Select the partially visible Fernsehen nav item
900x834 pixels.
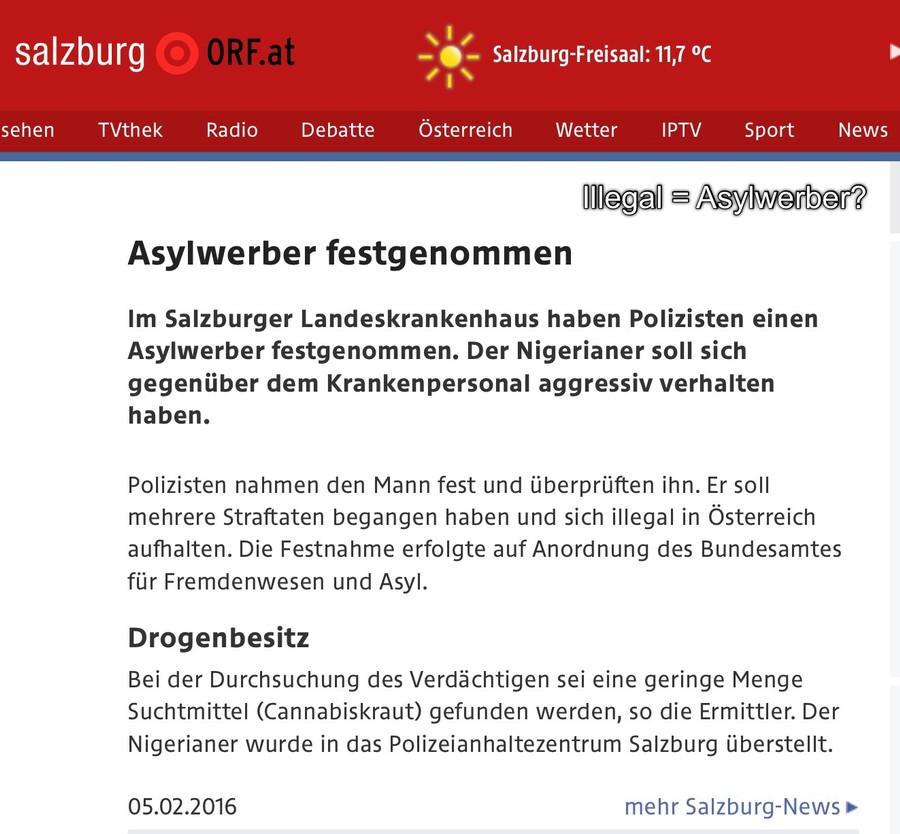27,130
